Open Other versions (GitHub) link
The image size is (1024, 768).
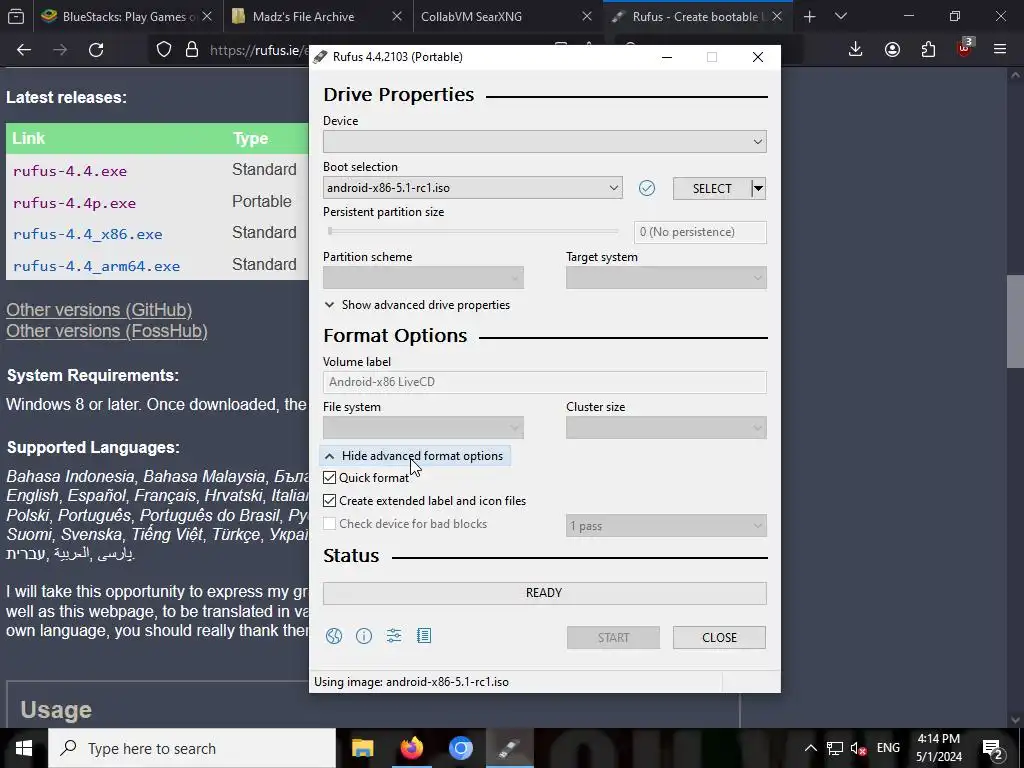pos(99,310)
